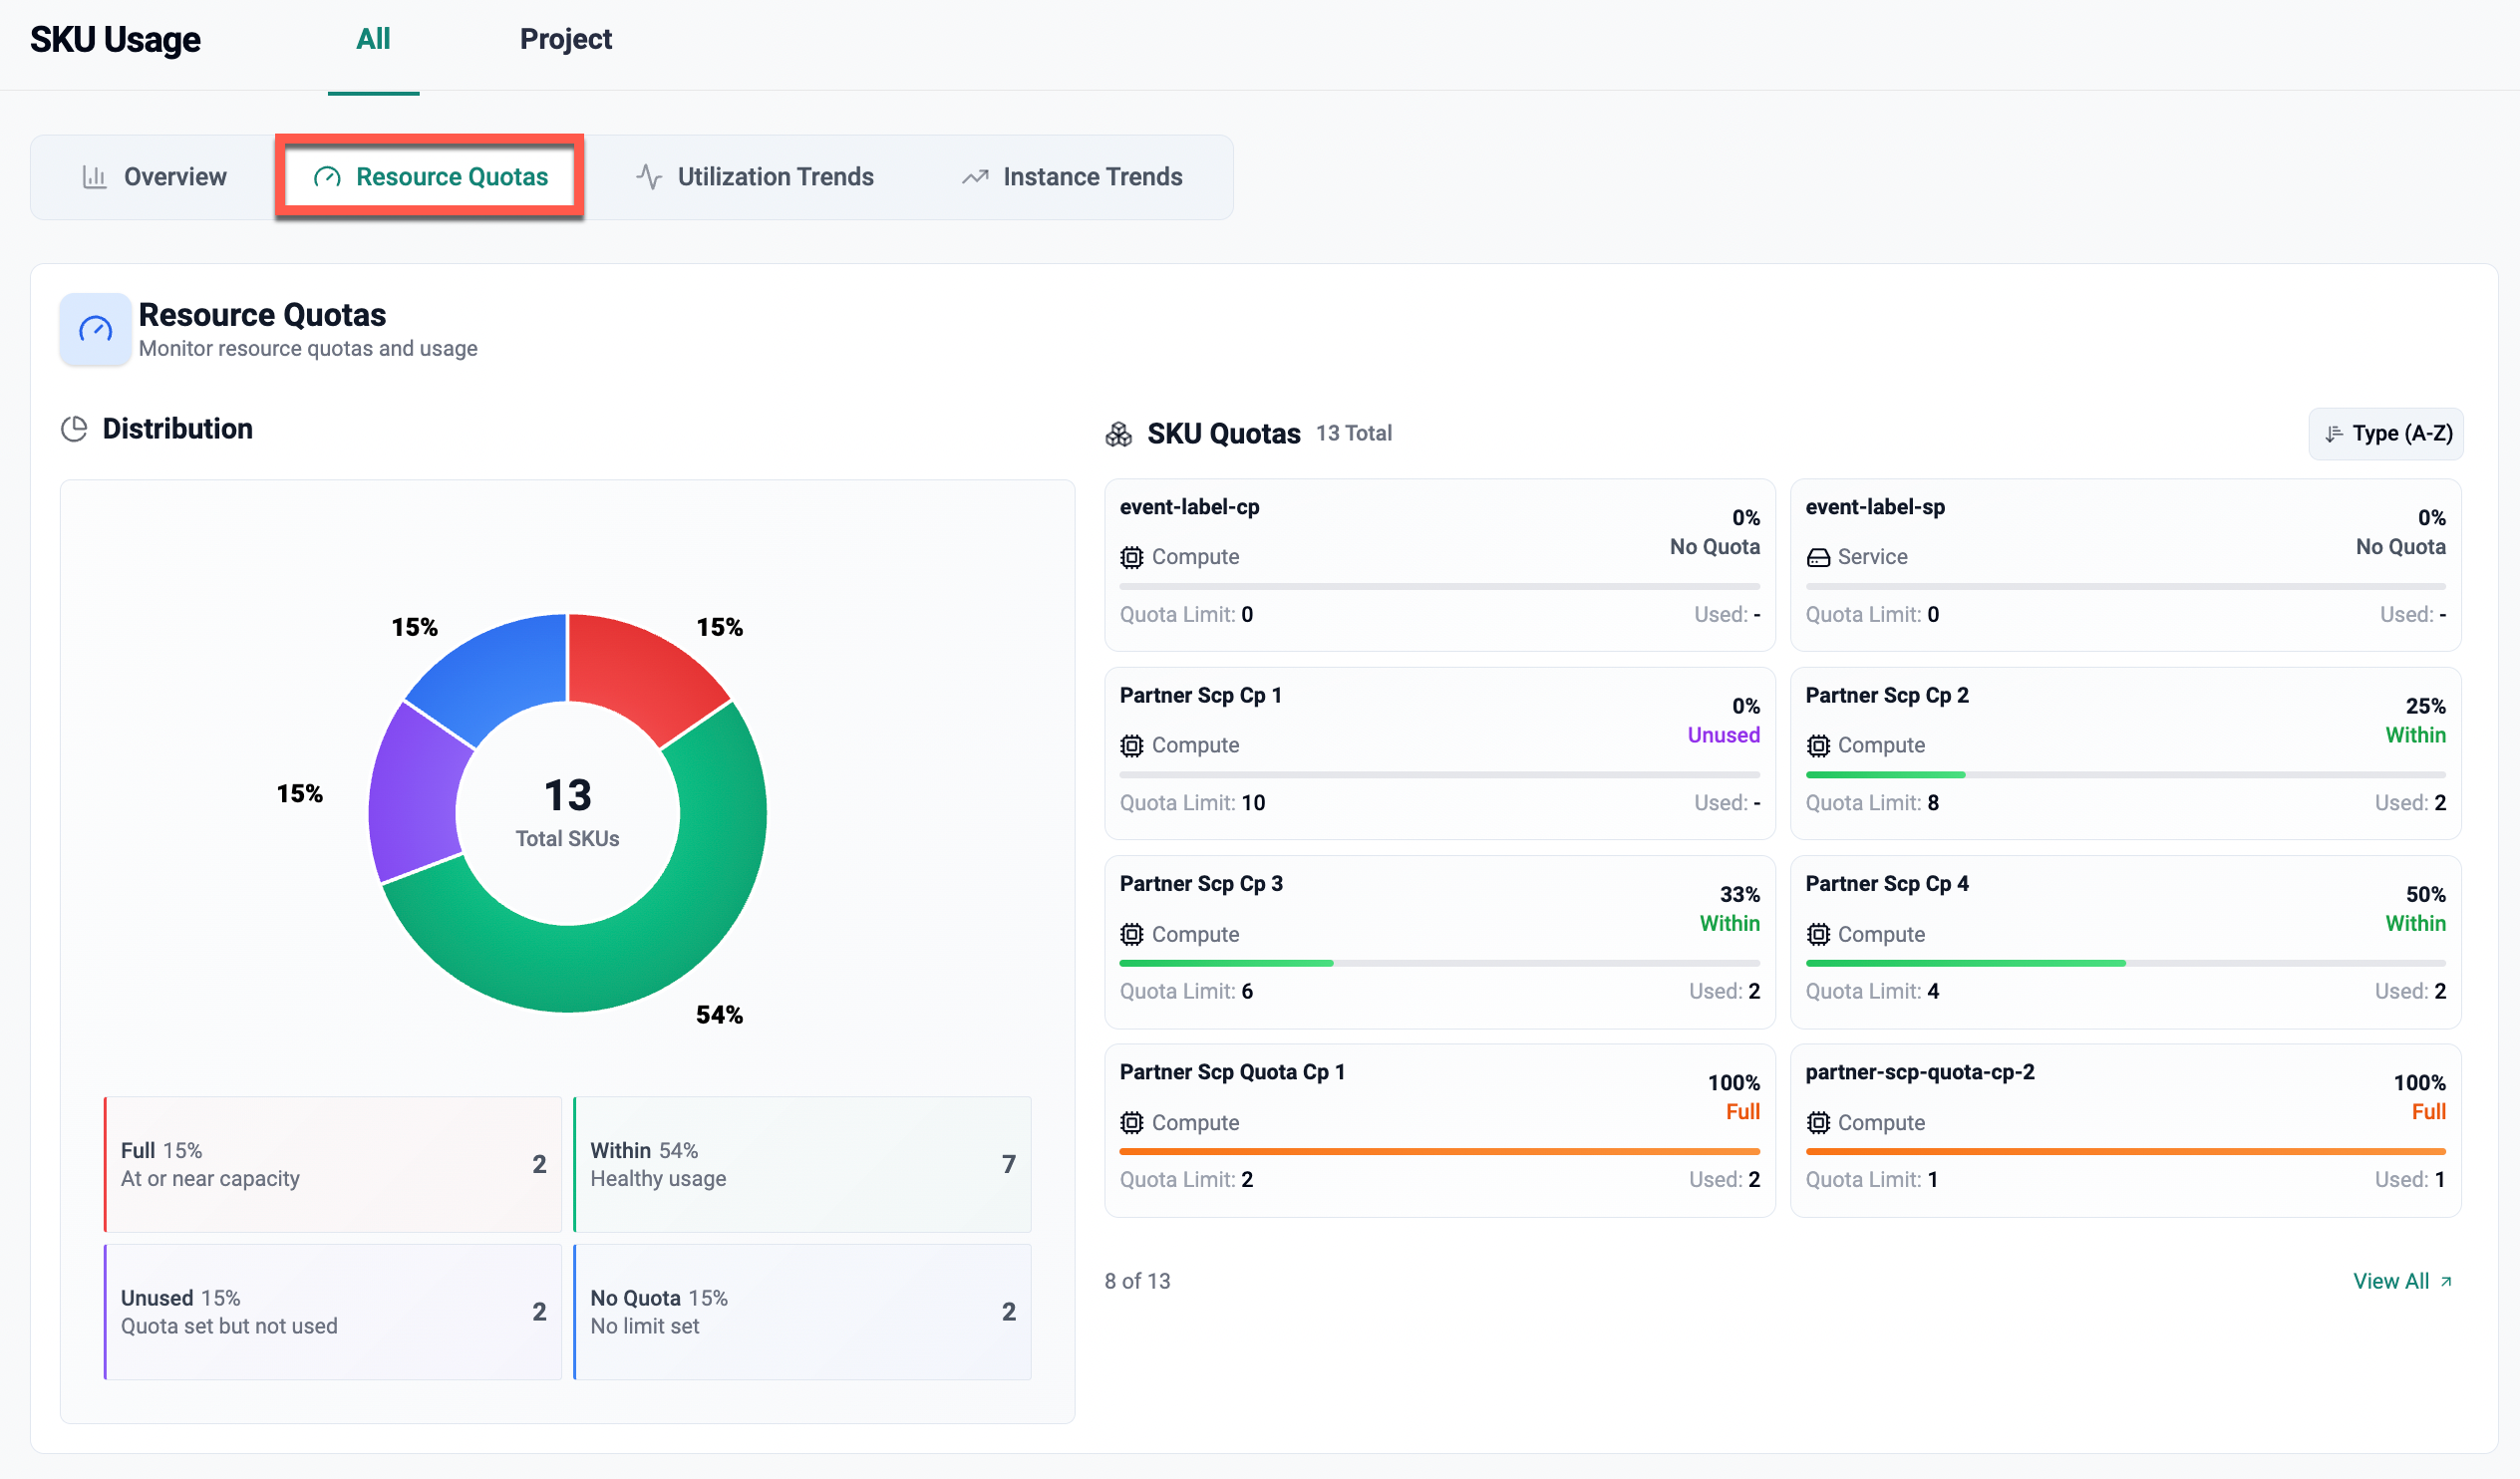Click the Instance Trends arrow icon

point(975,177)
